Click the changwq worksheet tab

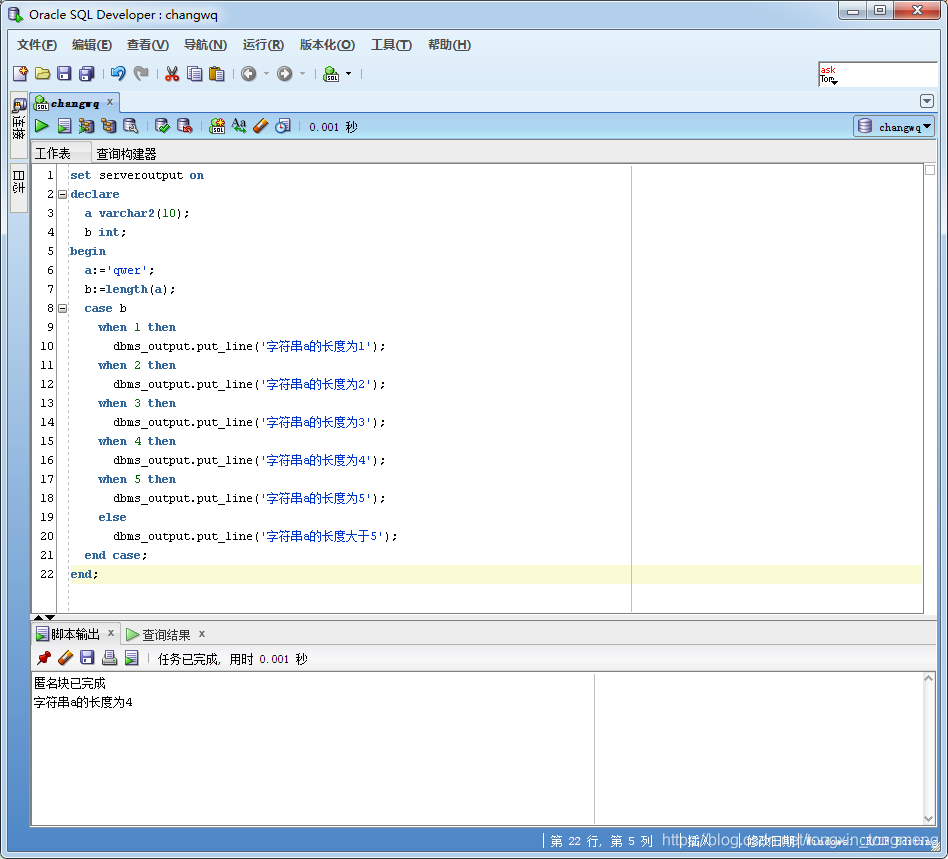(75, 103)
